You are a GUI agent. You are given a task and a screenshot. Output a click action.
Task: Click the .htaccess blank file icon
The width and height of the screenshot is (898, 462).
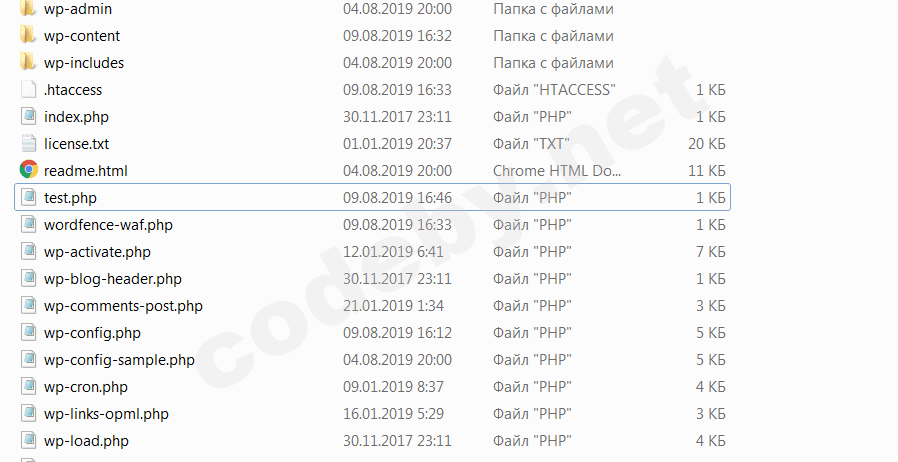point(28,90)
